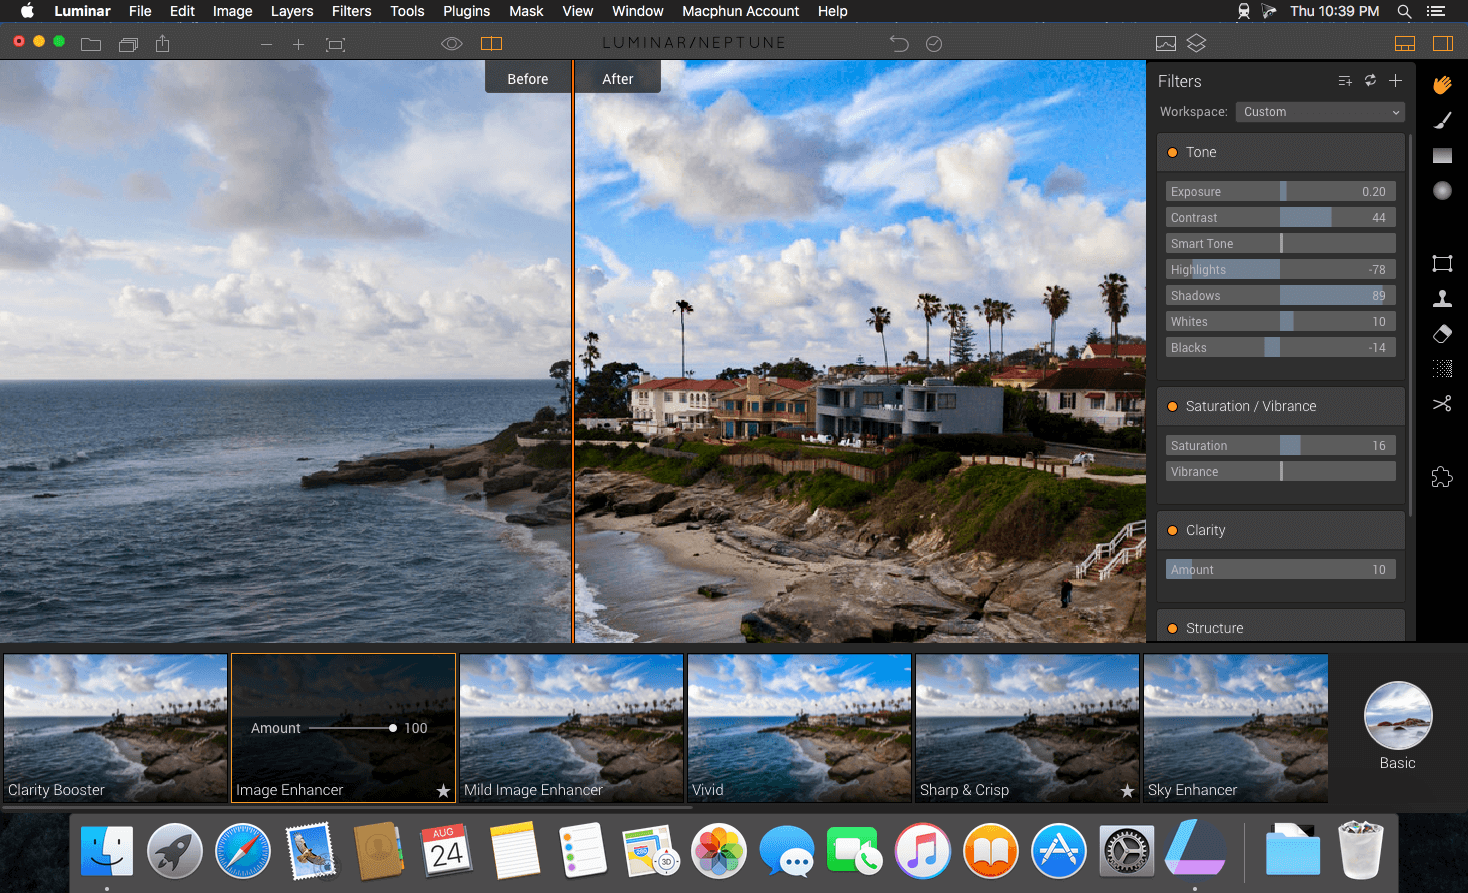This screenshot has height=893, width=1468.
Task: Open batch processing stacked-windows icon
Action: pos(128,44)
